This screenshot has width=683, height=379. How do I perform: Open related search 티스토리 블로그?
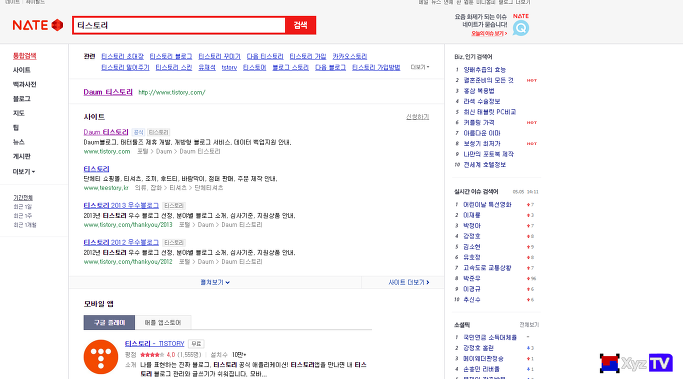(171, 56)
